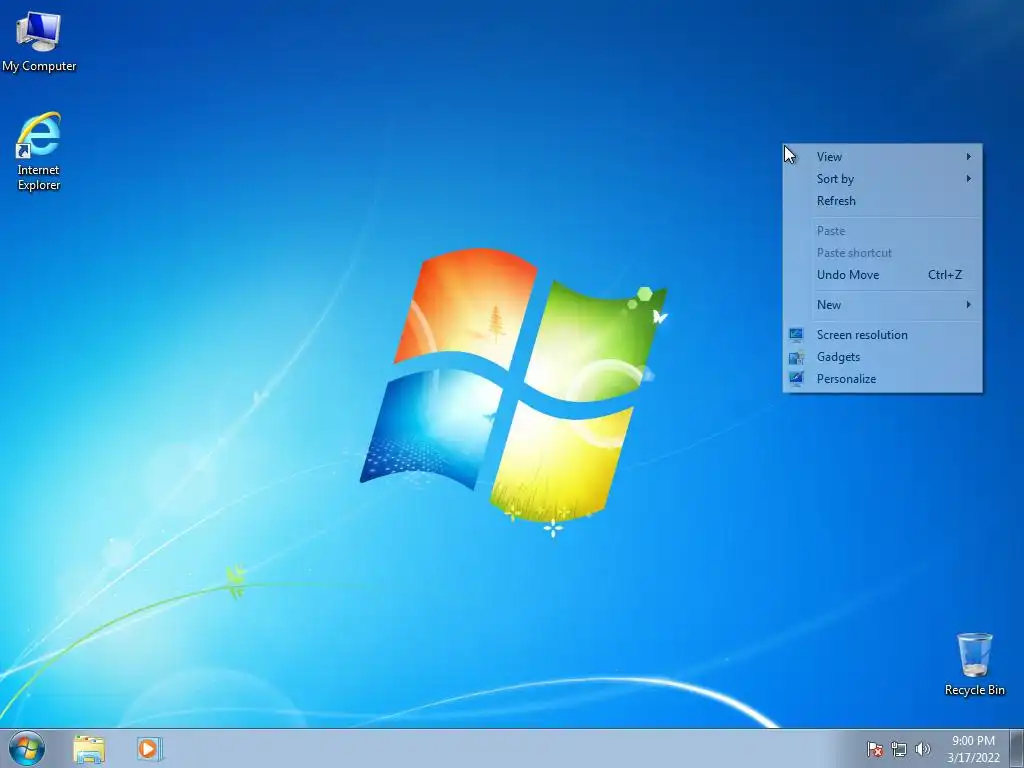Open Windows Media Player from taskbar
Screen dimensions: 1024x768
pyautogui.click(x=149, y=749)
